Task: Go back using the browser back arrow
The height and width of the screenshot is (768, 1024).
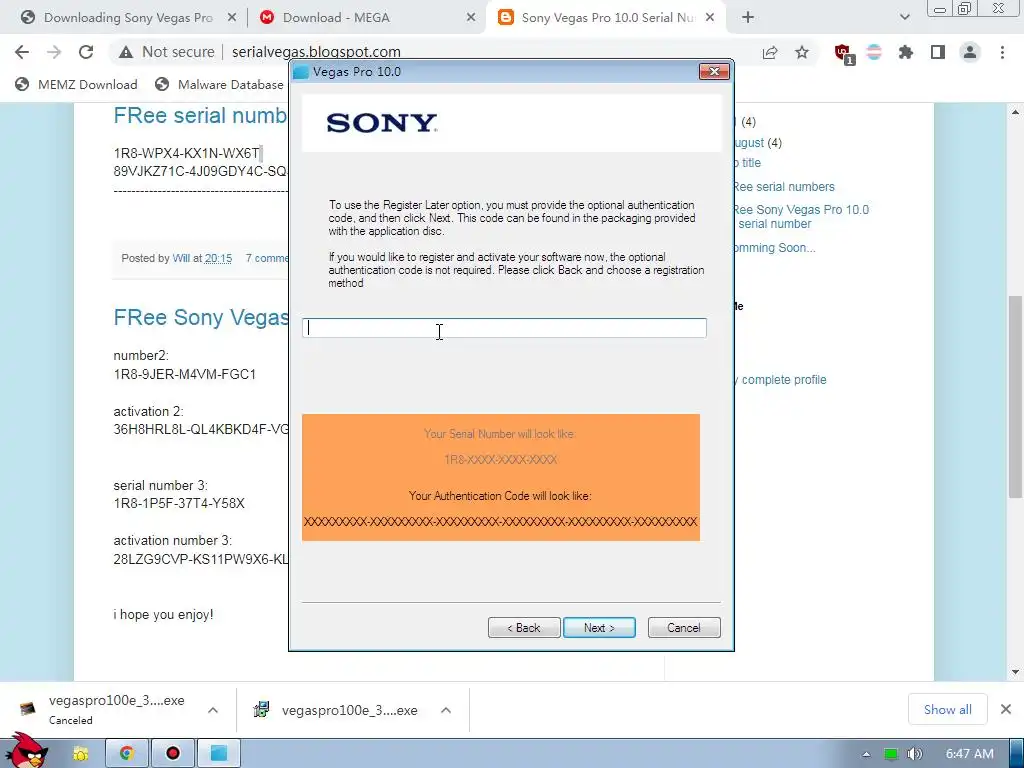Action: pos(22,52)
